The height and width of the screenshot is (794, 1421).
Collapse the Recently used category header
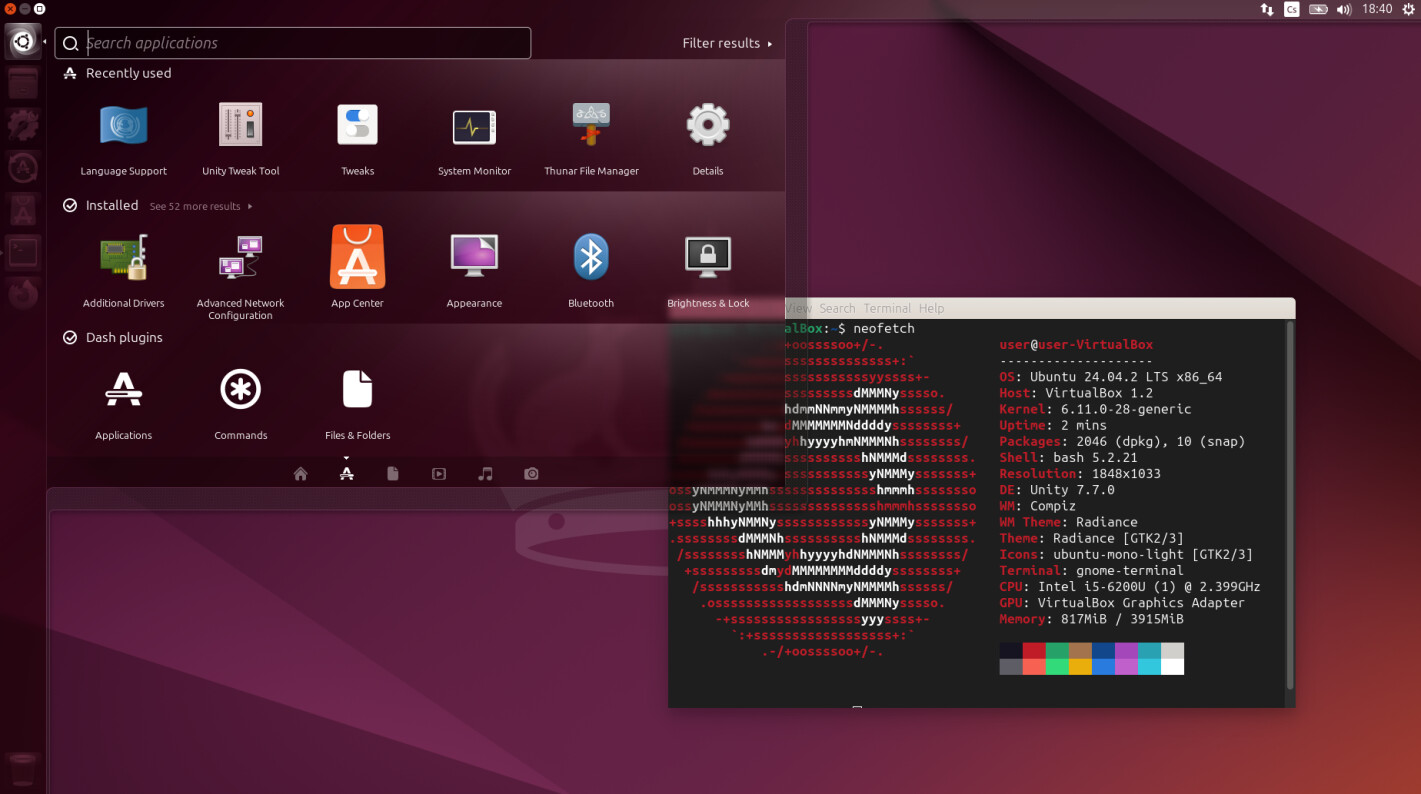[128, 73]
